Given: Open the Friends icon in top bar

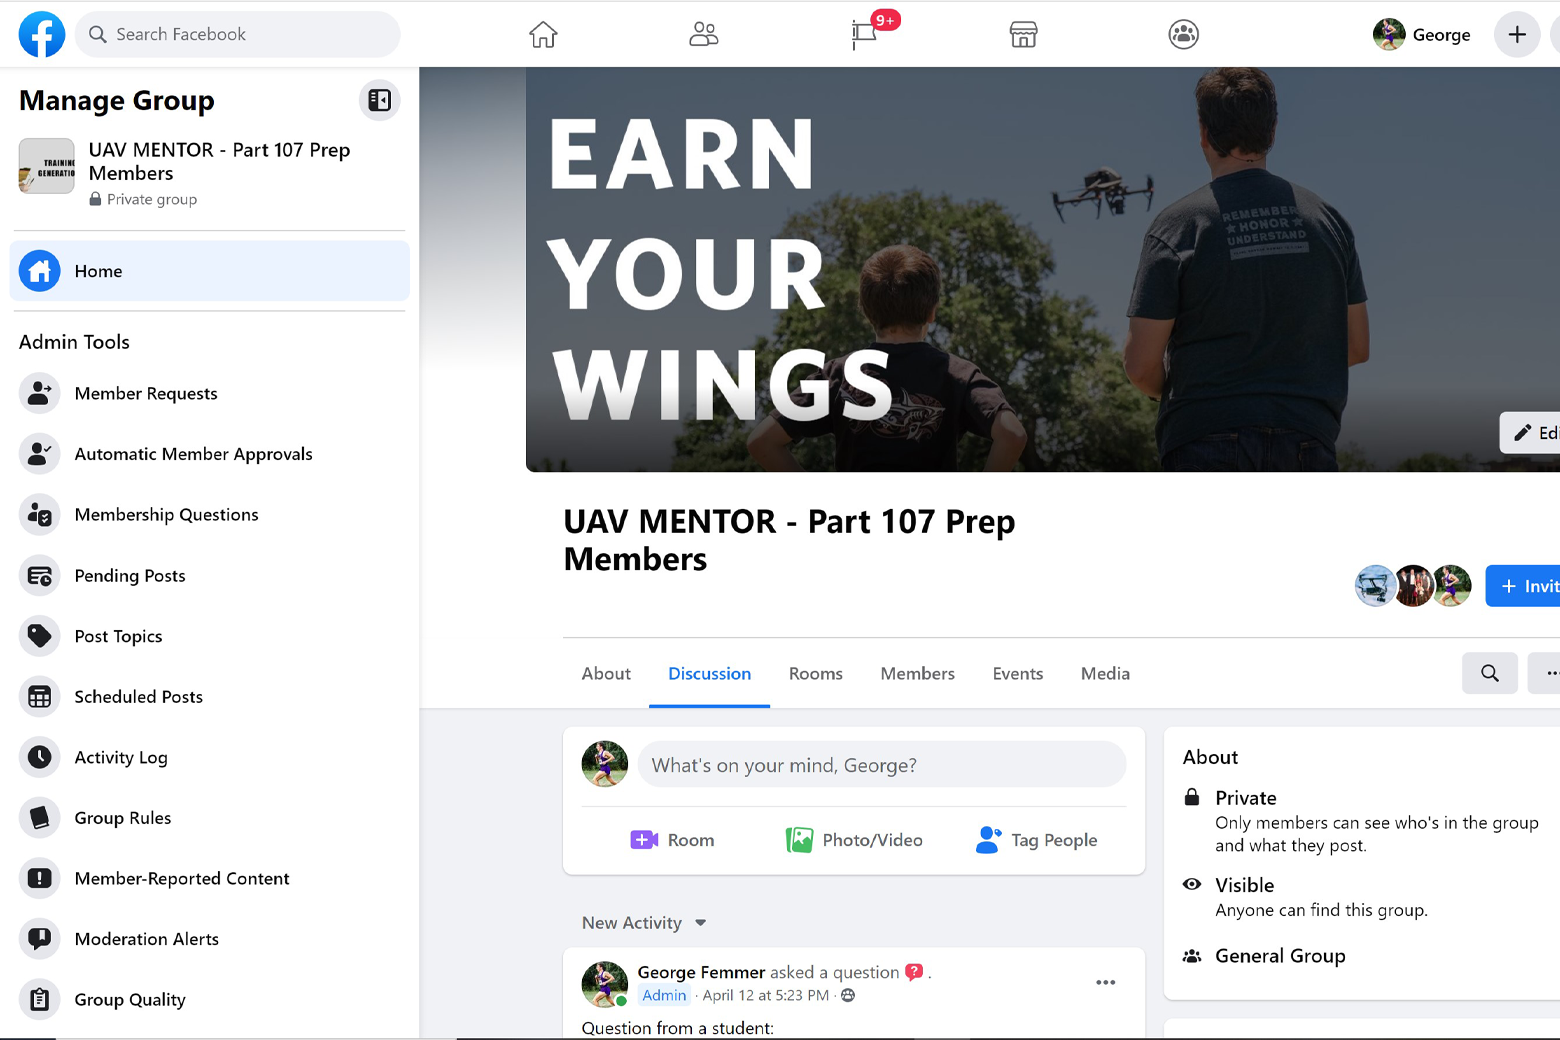Looking at the screenshot, I should point(704,35).
